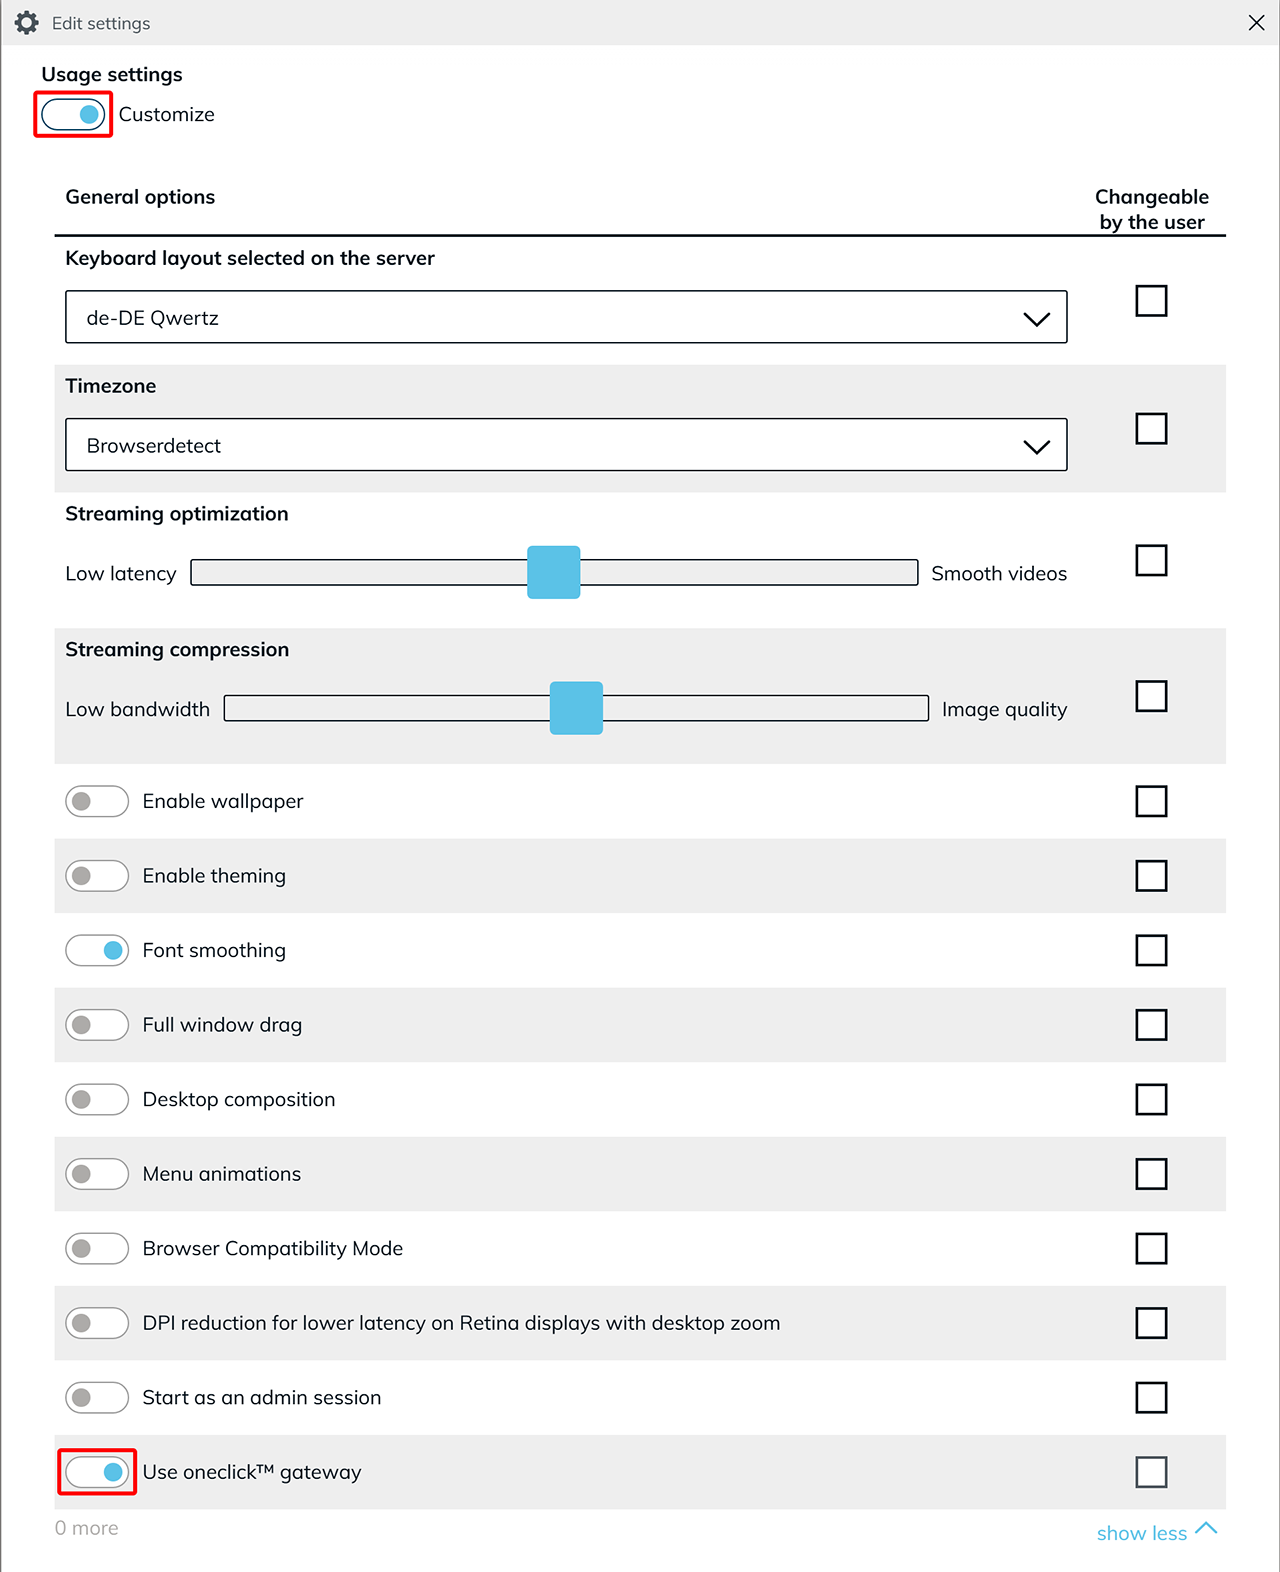
Task: Toggle Full window drag on
Action: tap(97, 1025)
